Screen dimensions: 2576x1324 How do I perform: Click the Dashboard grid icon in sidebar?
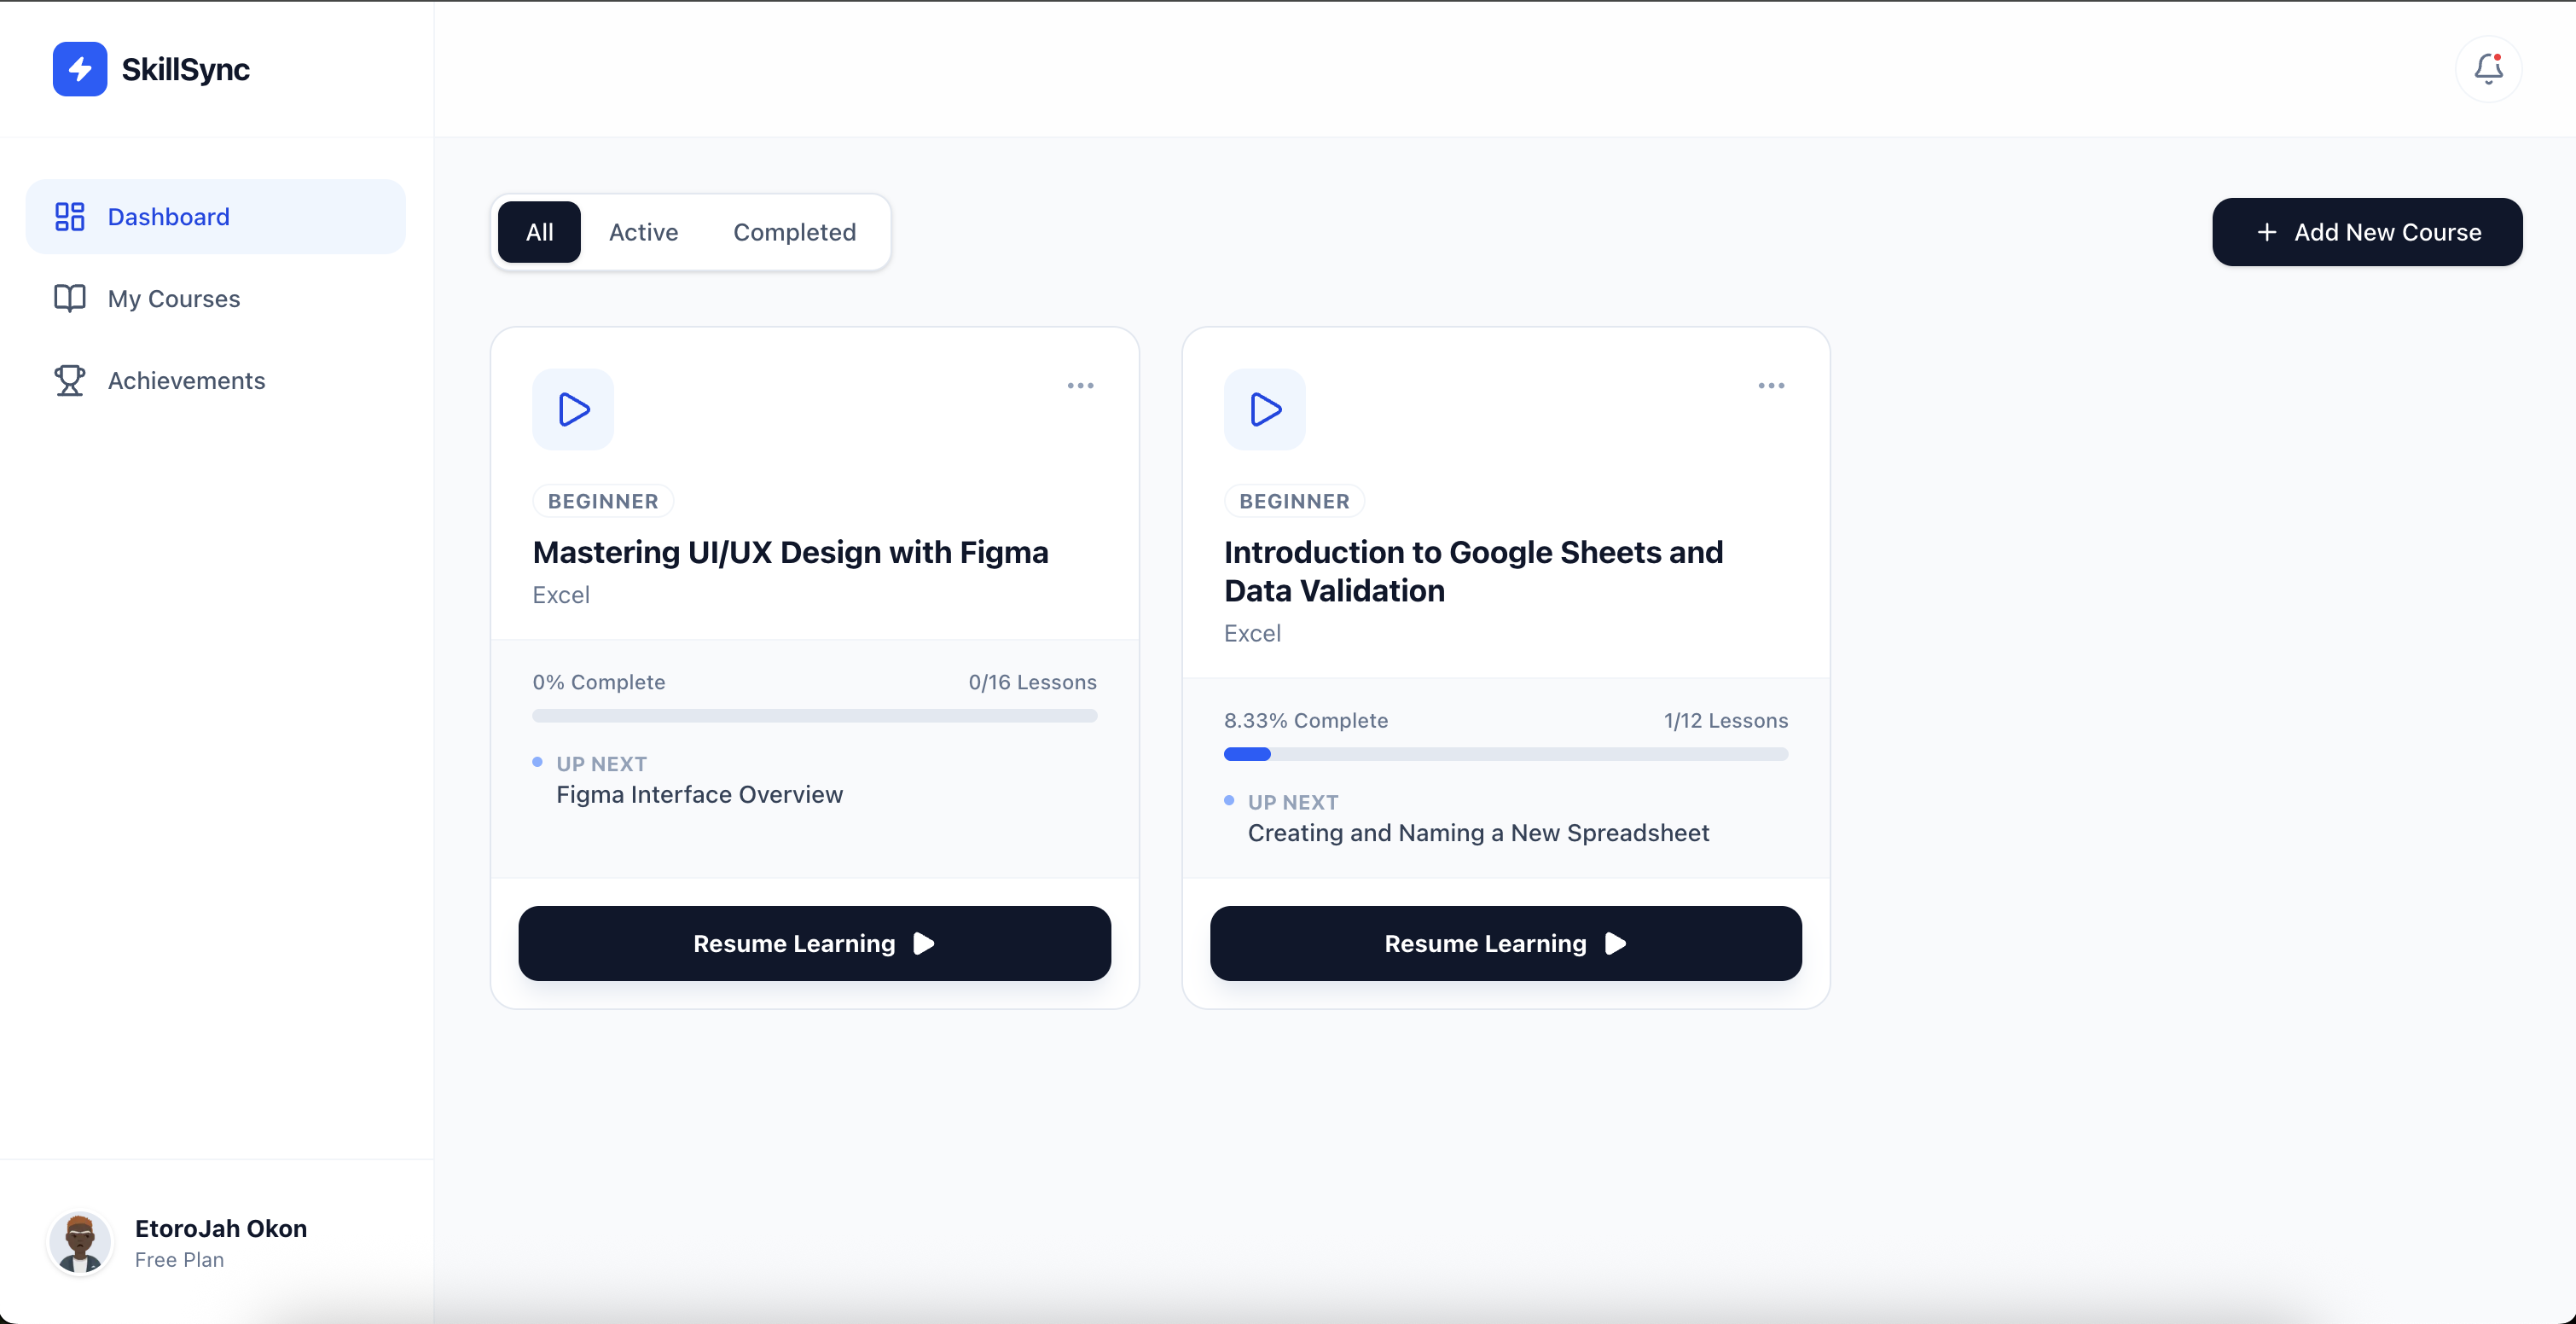(69, 217)
